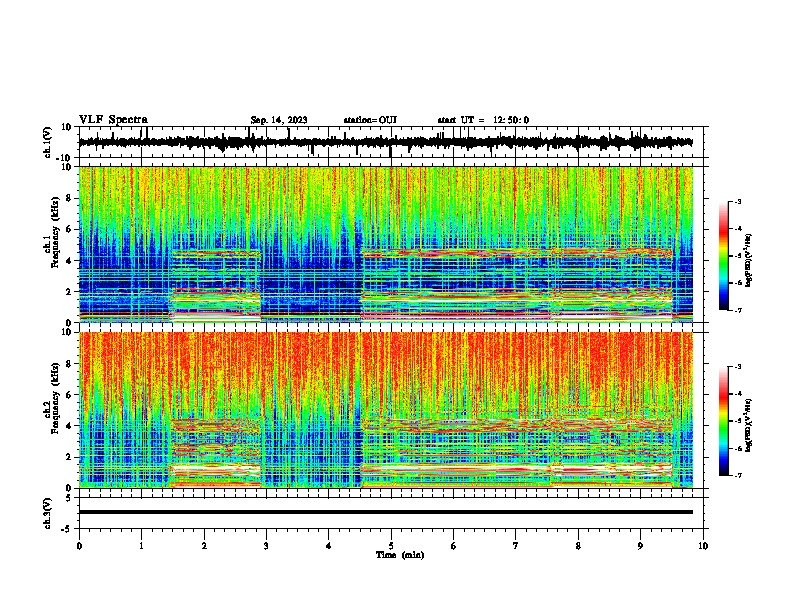
Task: Select the "Time (min)" axis title
Action: (400, 555)
